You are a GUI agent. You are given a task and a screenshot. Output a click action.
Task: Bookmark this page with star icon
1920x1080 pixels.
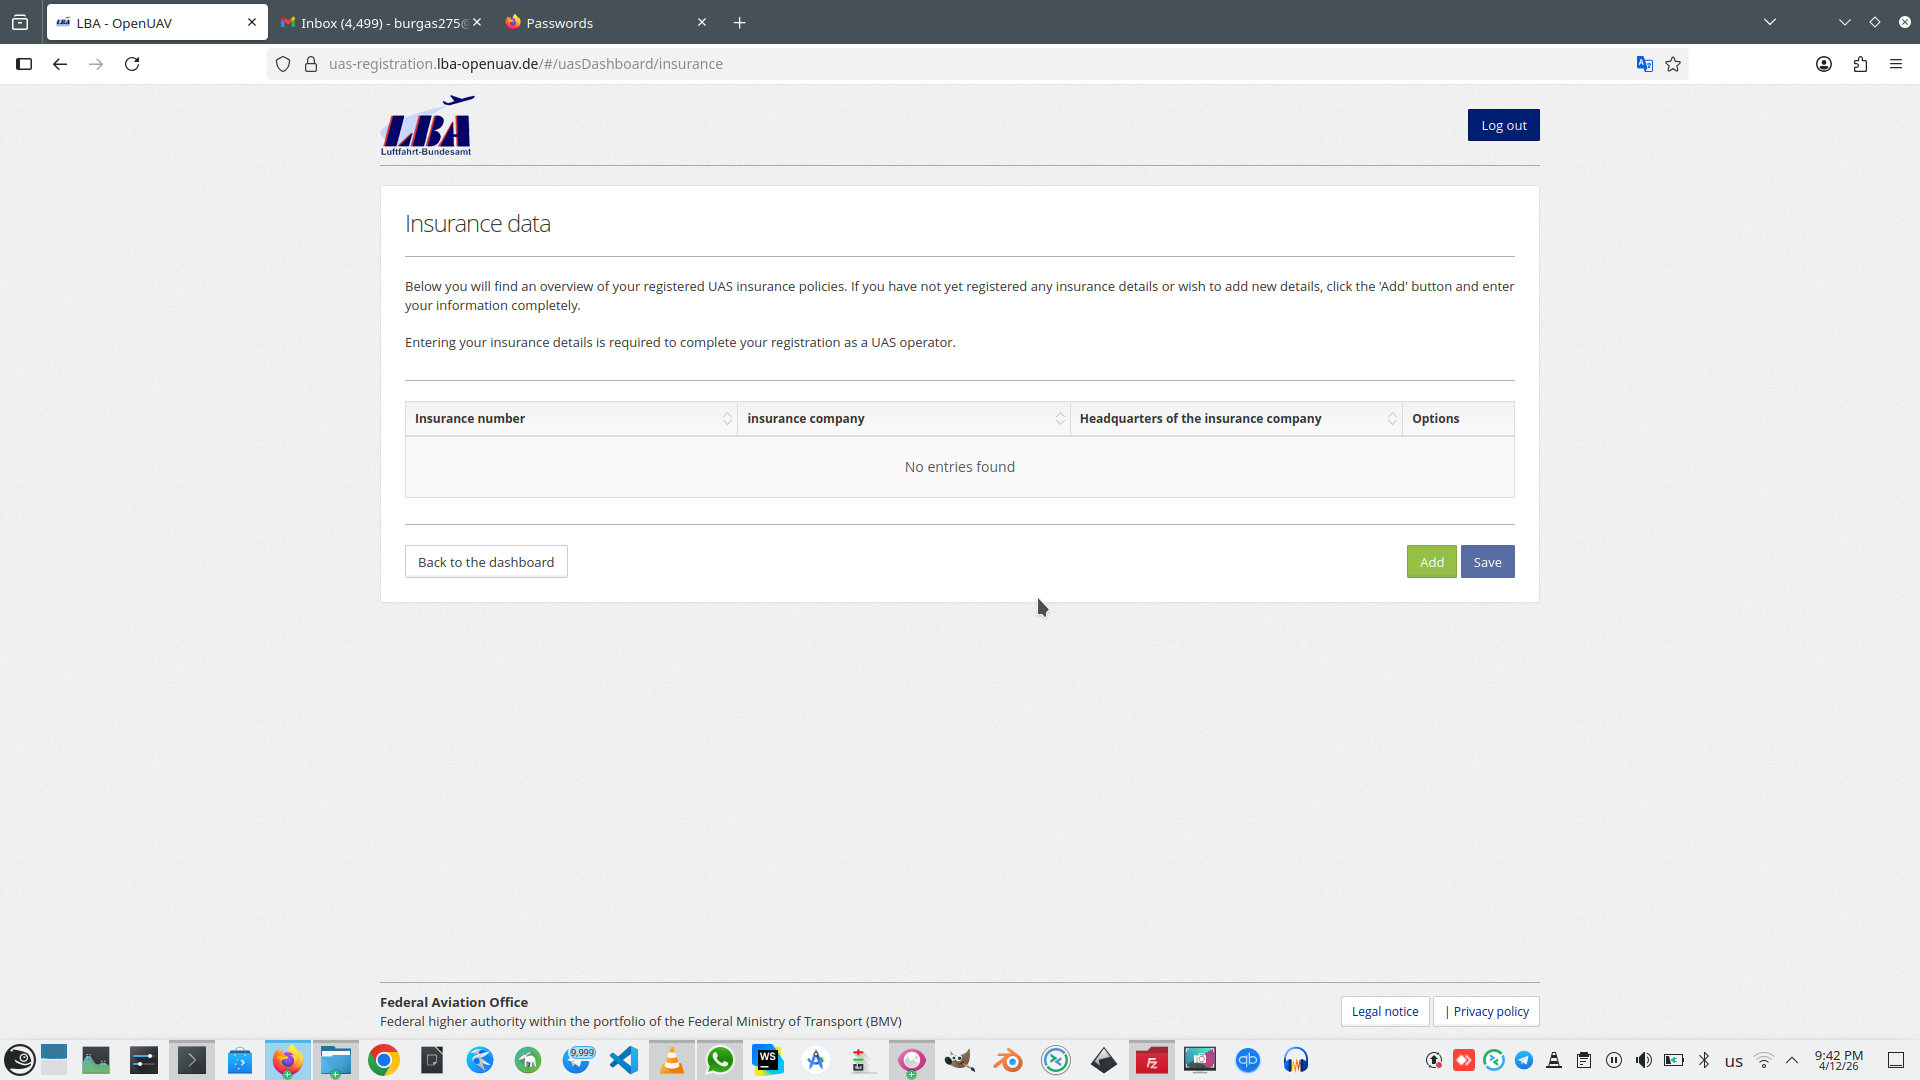tap(1673, 64)
